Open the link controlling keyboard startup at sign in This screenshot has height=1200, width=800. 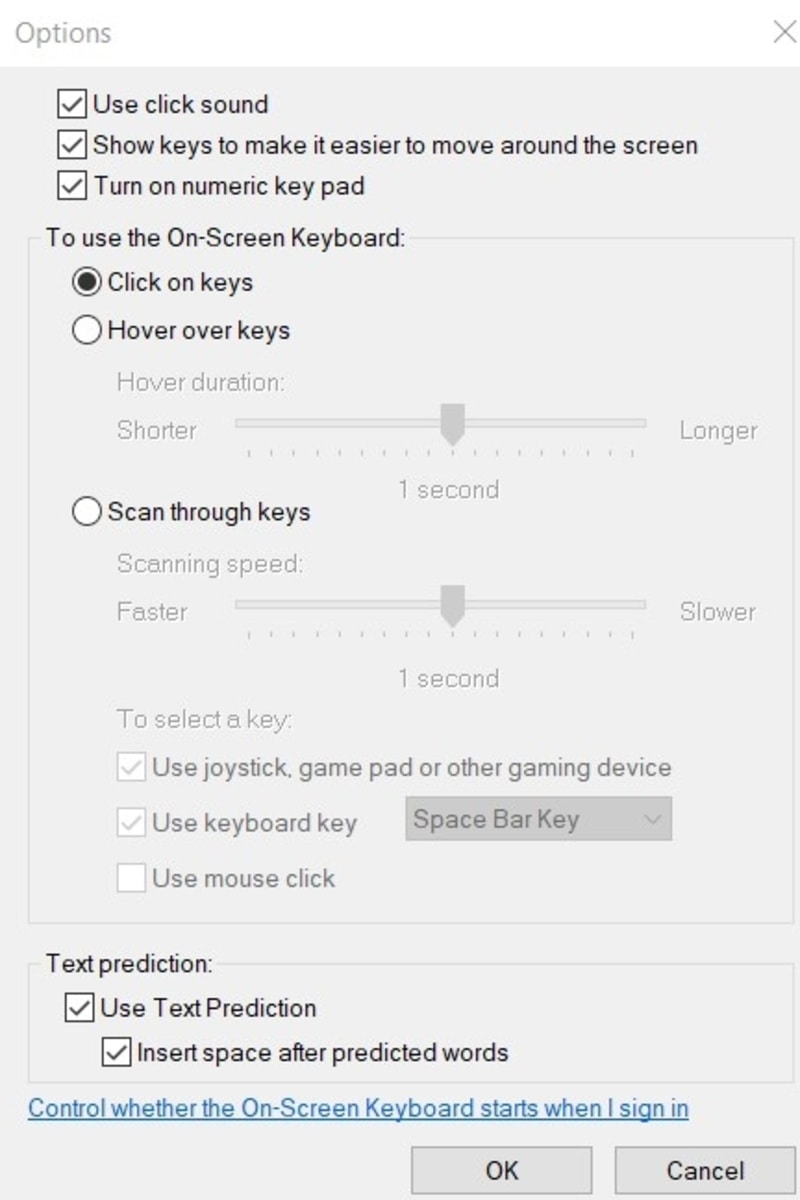click(x=358, y=1108)
